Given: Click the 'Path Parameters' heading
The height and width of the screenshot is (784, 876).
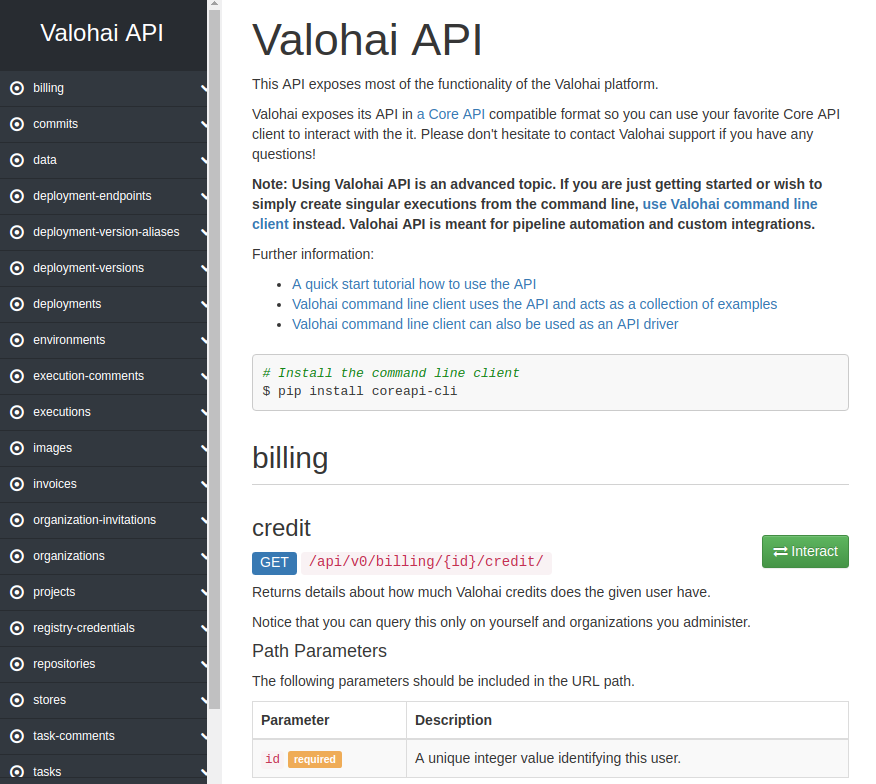Looking at the screenshot, I should pos(319,651).
